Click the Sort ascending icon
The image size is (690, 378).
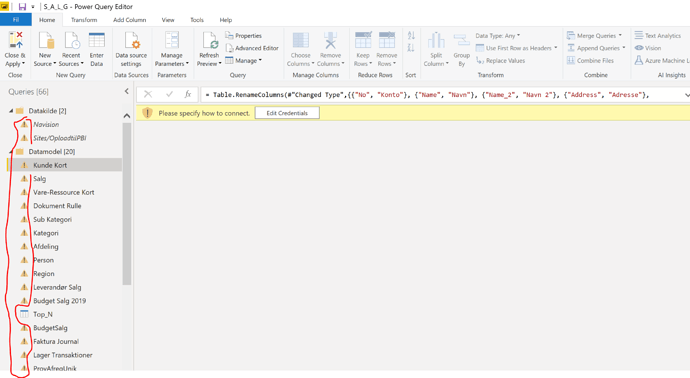click(411, 36)
